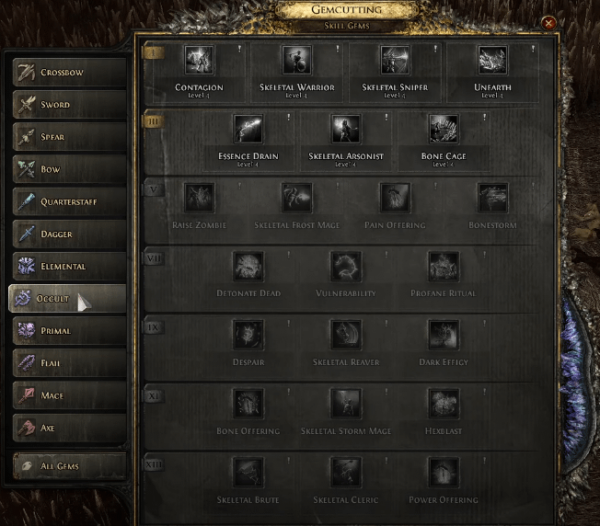Open the Crossbow gem category

click(69, 72)
